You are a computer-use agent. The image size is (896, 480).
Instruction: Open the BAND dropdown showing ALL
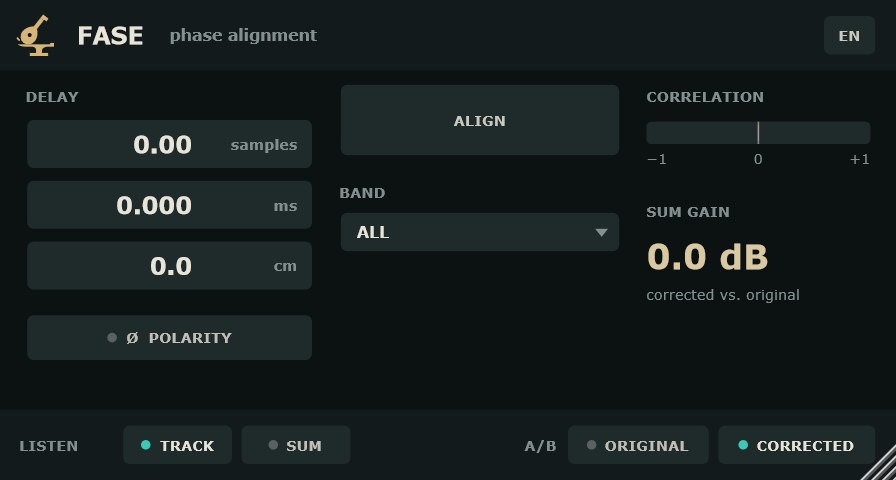click(x=479, y=232)
